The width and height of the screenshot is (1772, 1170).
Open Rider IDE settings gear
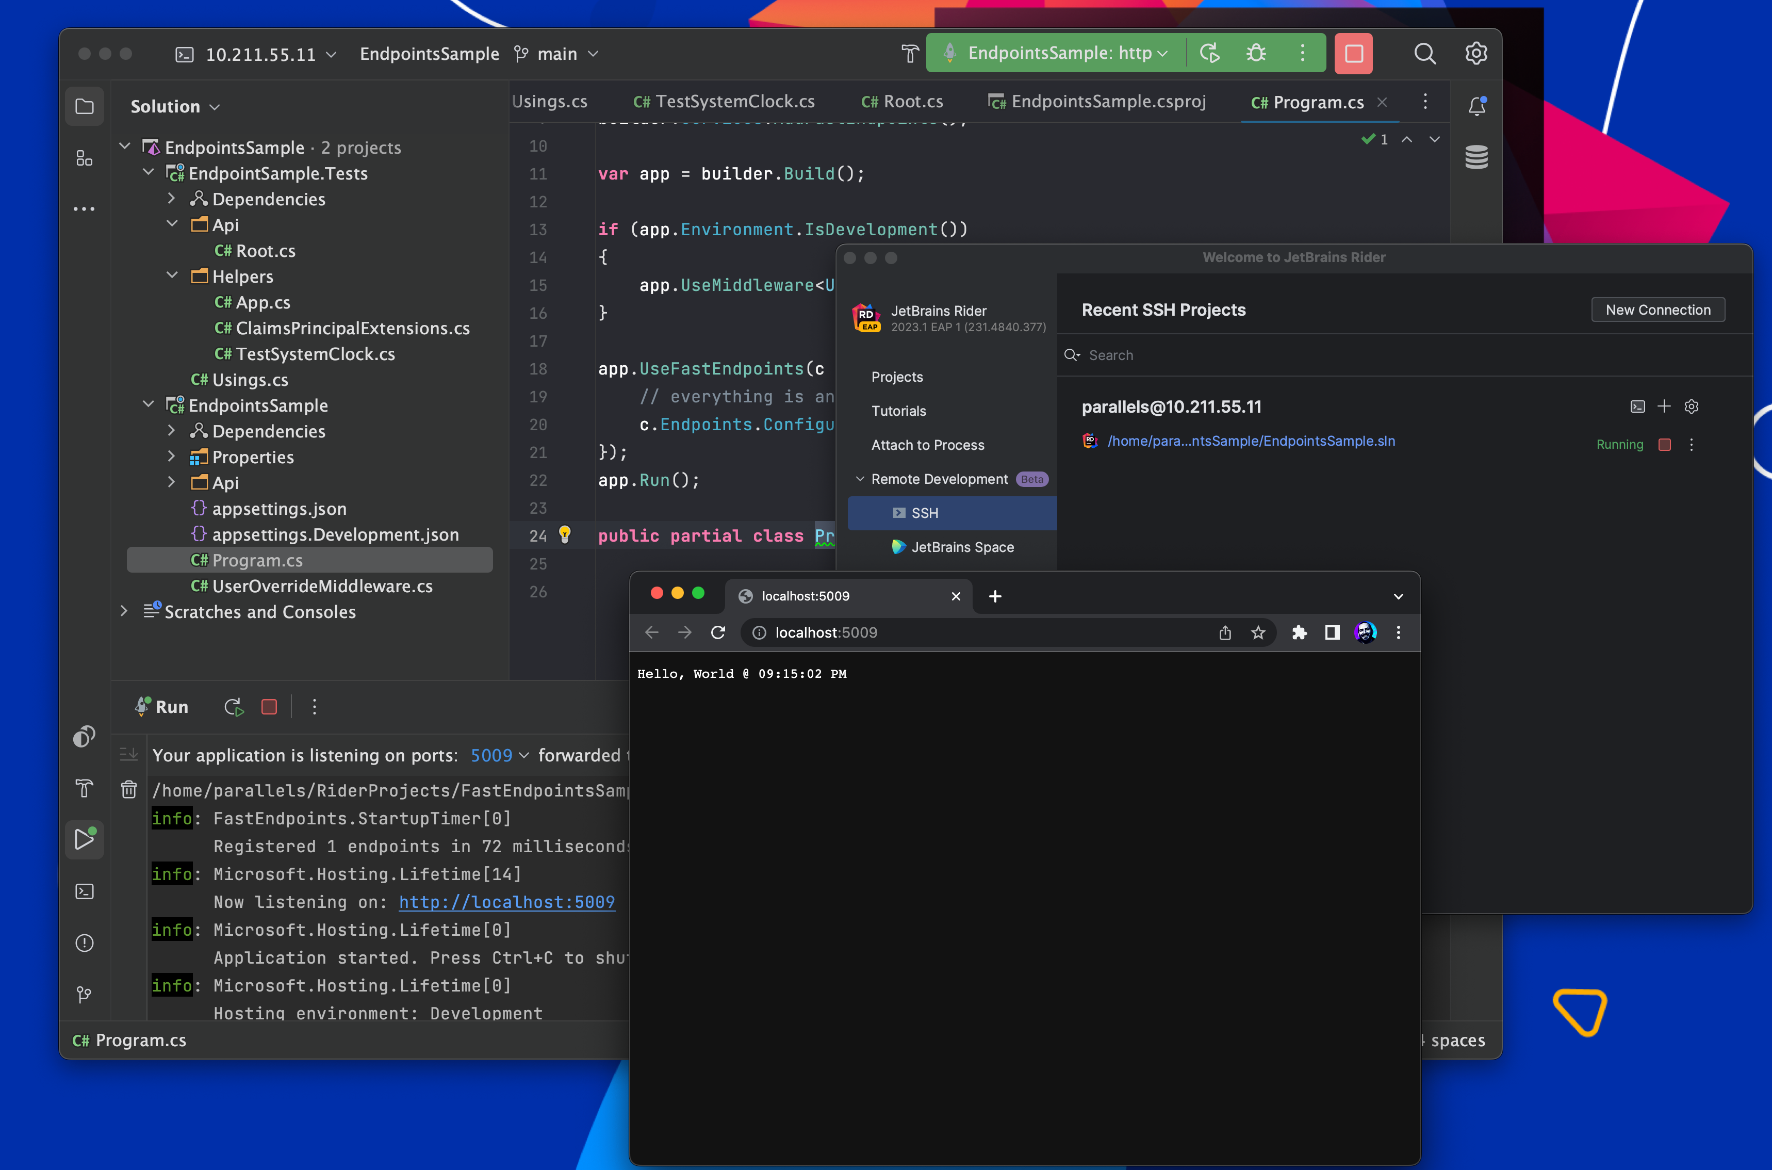1476,54
